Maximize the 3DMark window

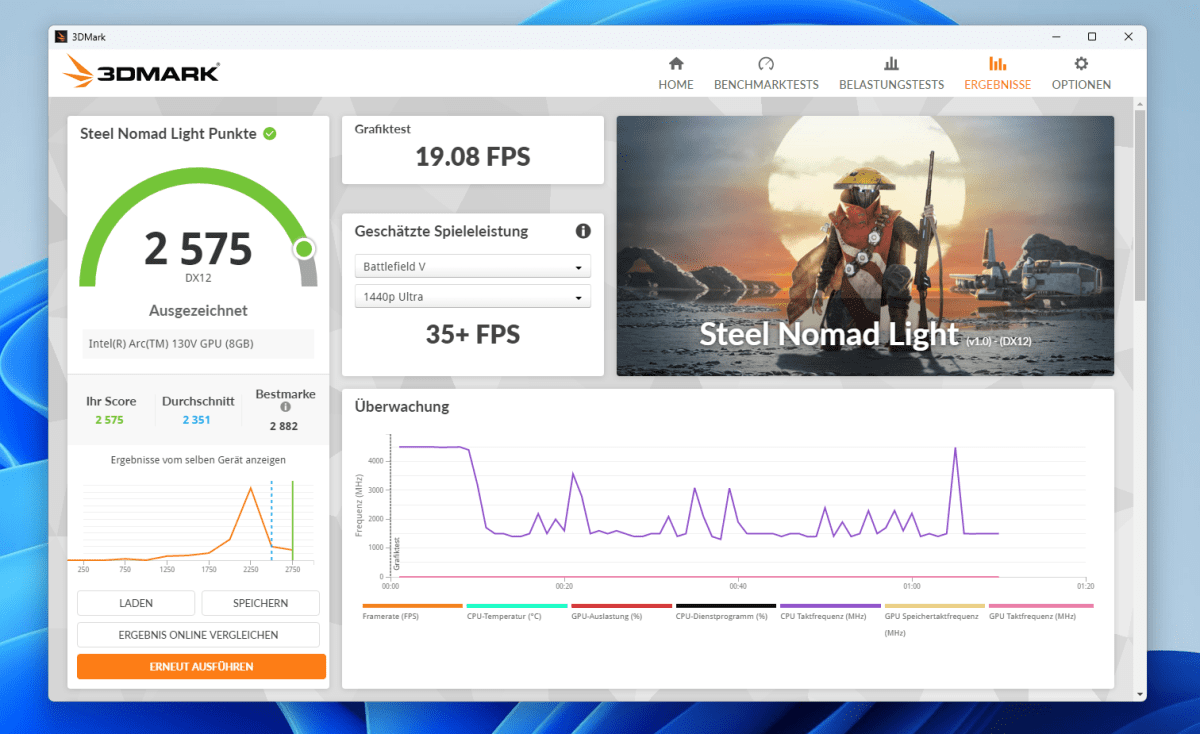point(1092,37)
